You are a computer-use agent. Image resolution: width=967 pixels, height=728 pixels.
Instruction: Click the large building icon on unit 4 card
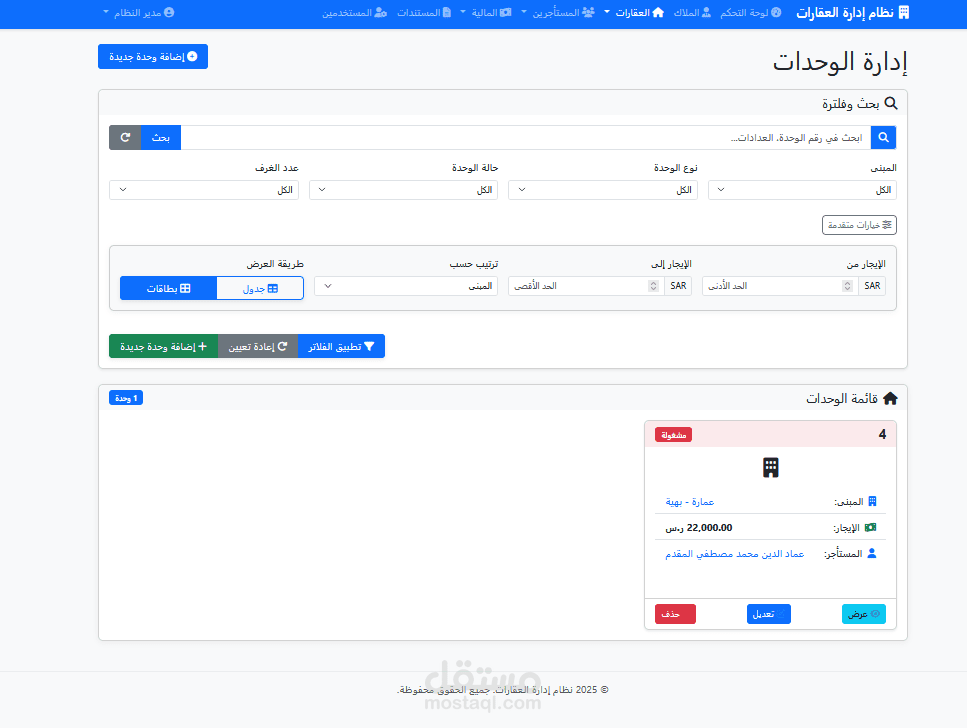770,468
